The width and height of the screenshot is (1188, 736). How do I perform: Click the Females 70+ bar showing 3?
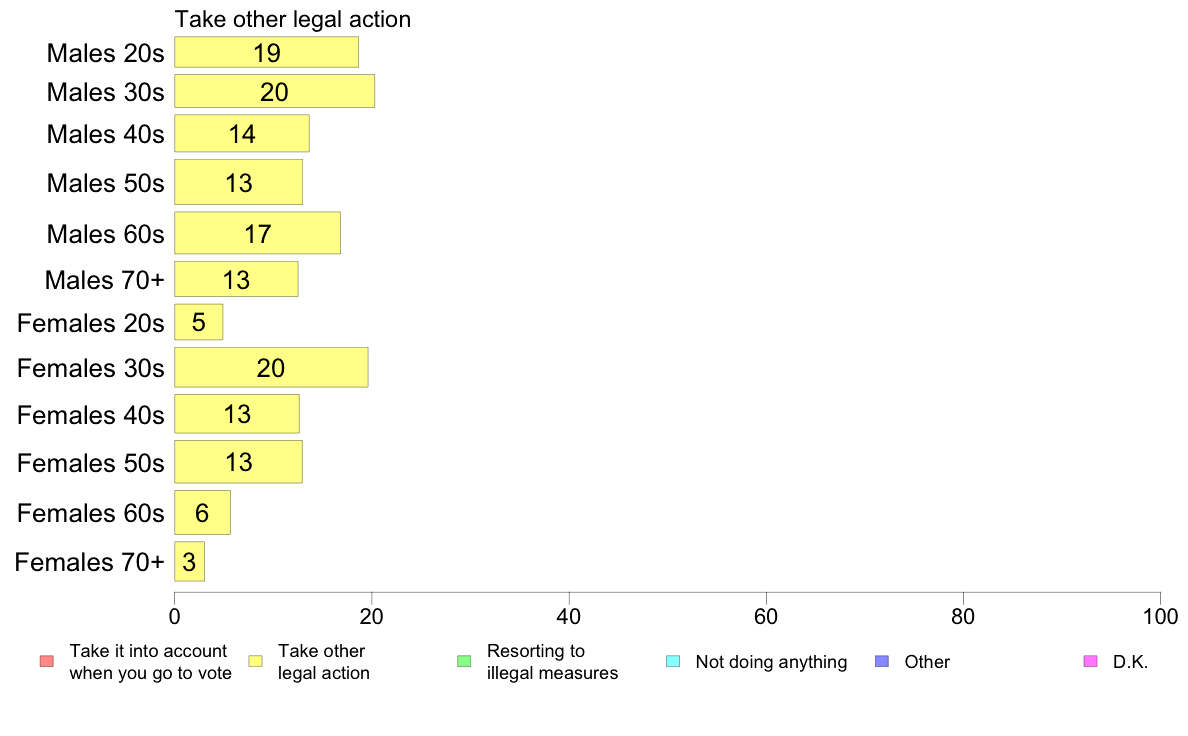[189, 562]
